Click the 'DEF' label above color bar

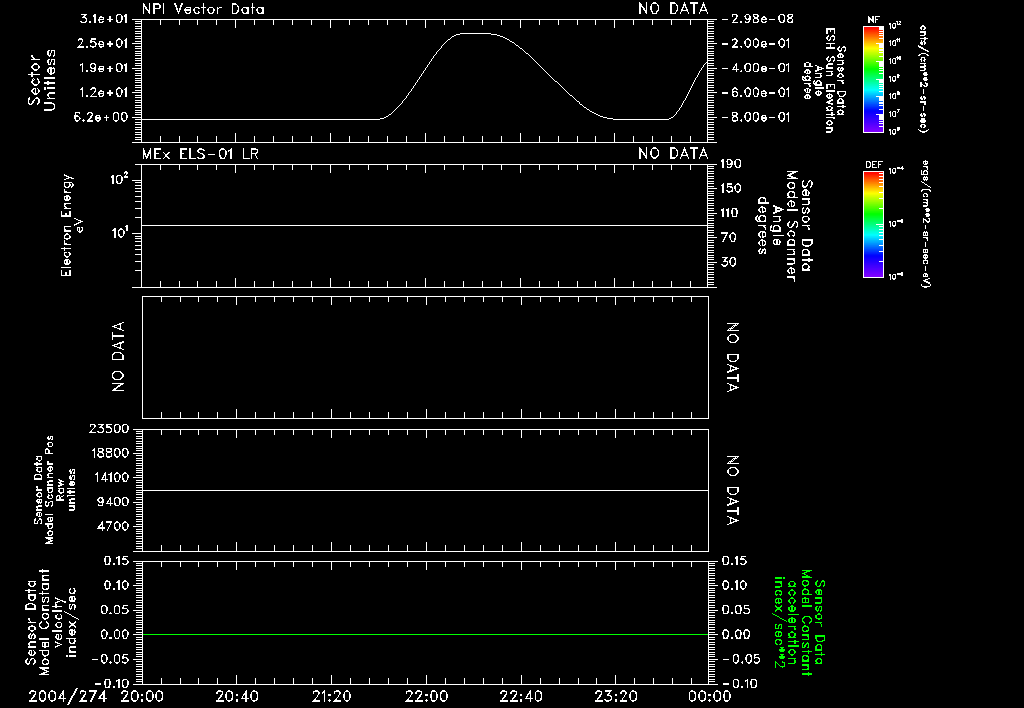[874, 165]
